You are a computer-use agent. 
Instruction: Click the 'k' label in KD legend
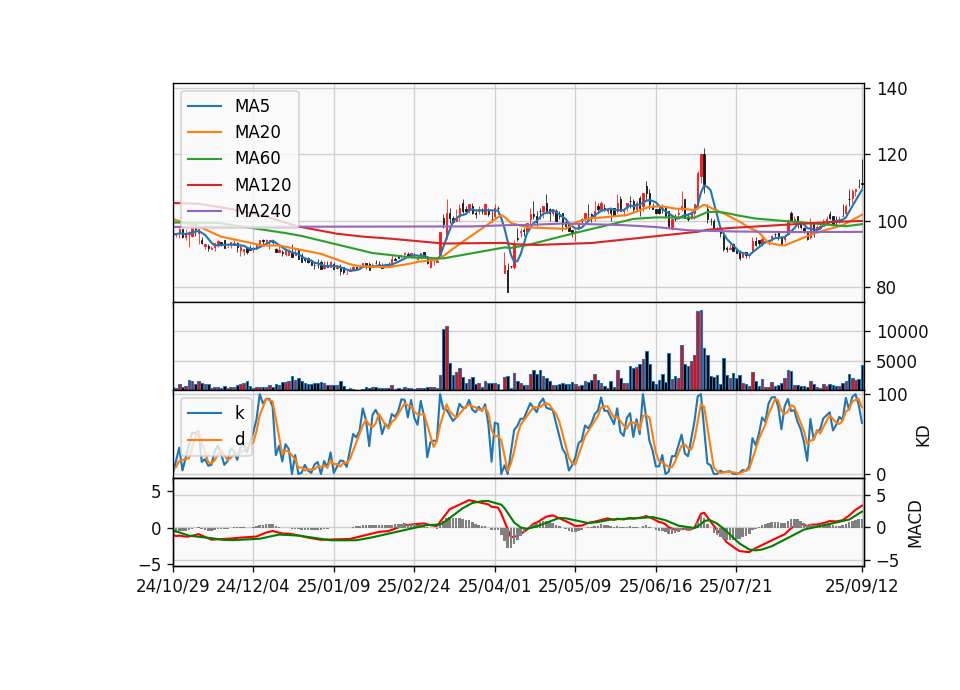239,413
